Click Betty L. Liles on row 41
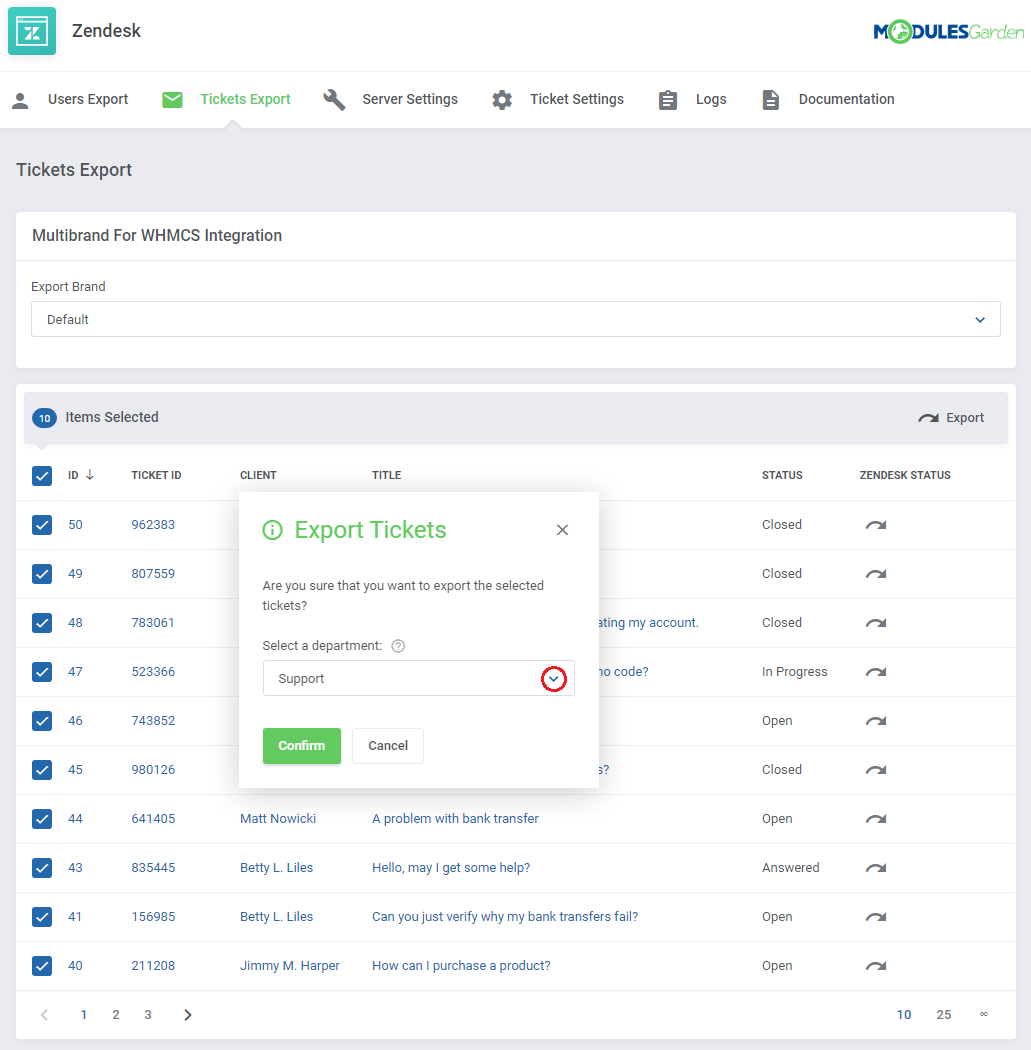This screenshot has width=1031, height=1050. [x=276, y=917]
